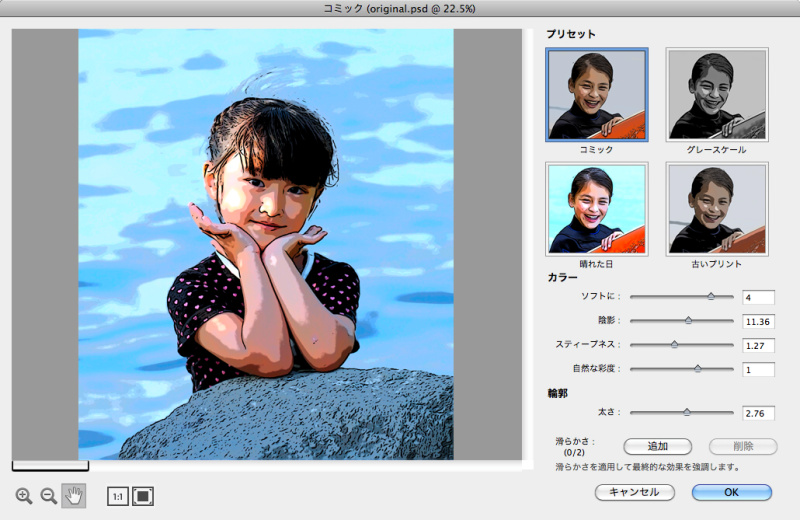The height and width of the screenshot is (520, 800).
Task: Click the zoom out magnifier icon
Action: (x=48, y=496)
